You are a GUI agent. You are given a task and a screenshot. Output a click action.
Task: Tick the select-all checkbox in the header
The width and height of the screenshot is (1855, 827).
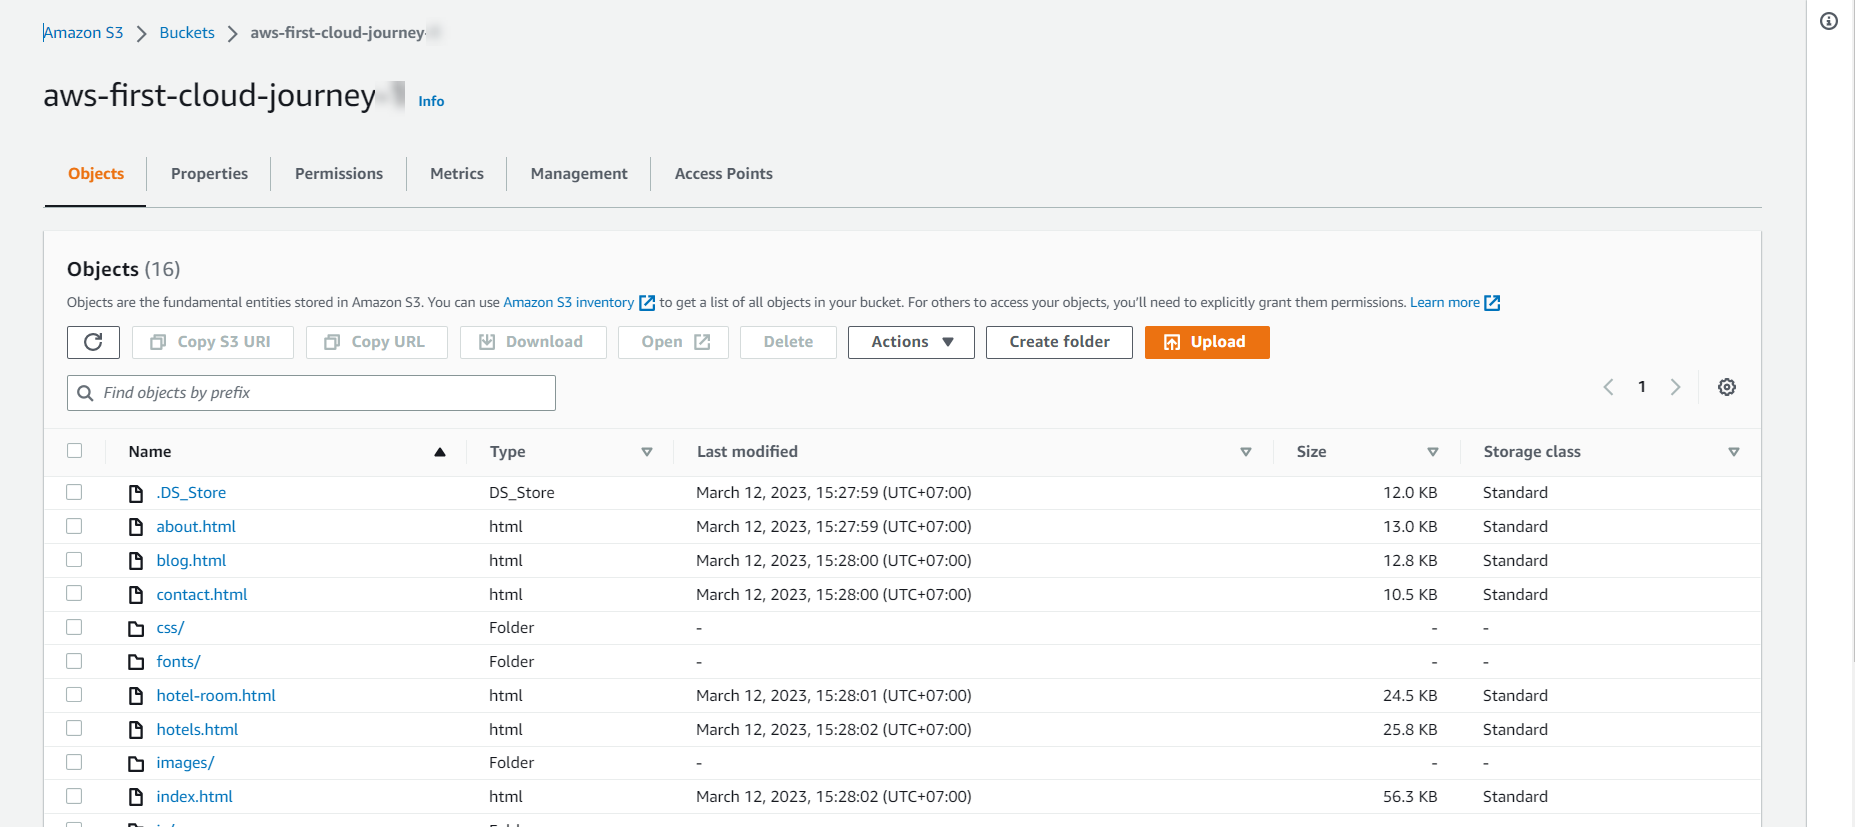coord(74,451)
